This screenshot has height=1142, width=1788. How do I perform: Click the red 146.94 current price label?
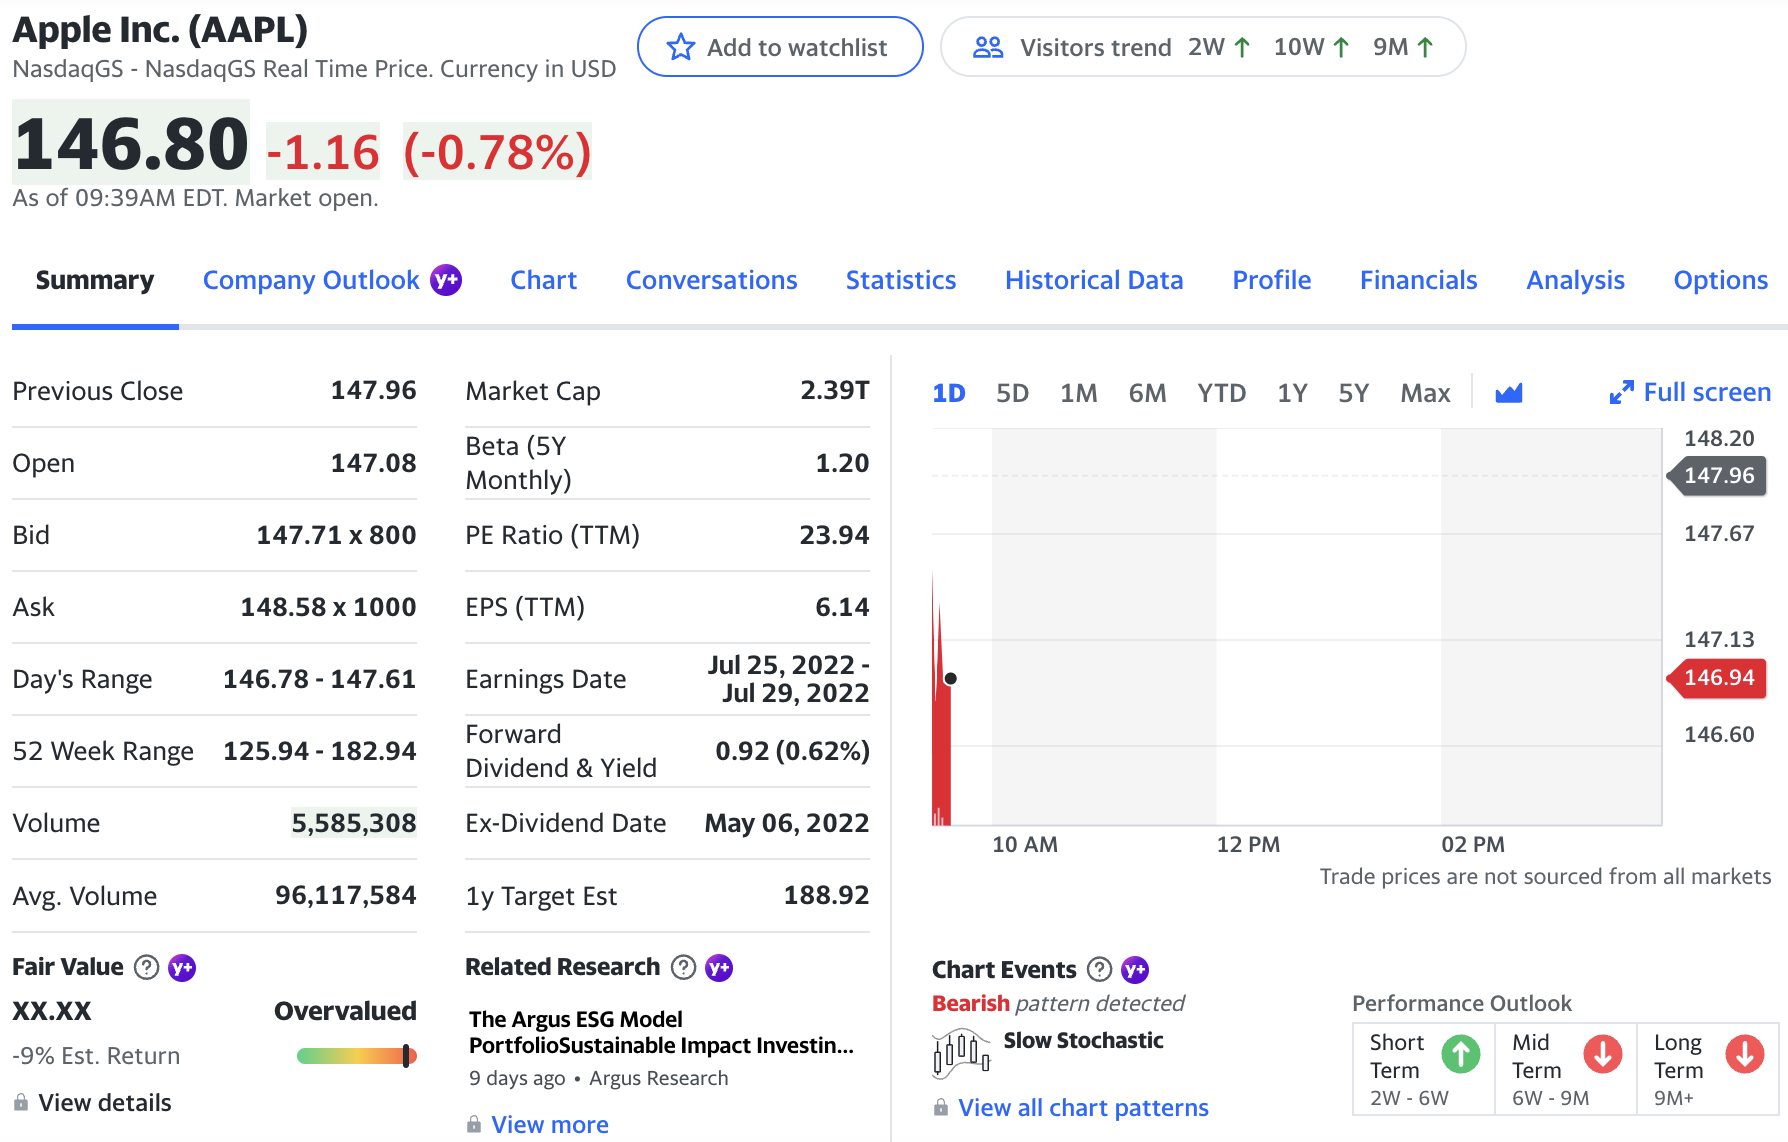click(x=1717, y=677)
